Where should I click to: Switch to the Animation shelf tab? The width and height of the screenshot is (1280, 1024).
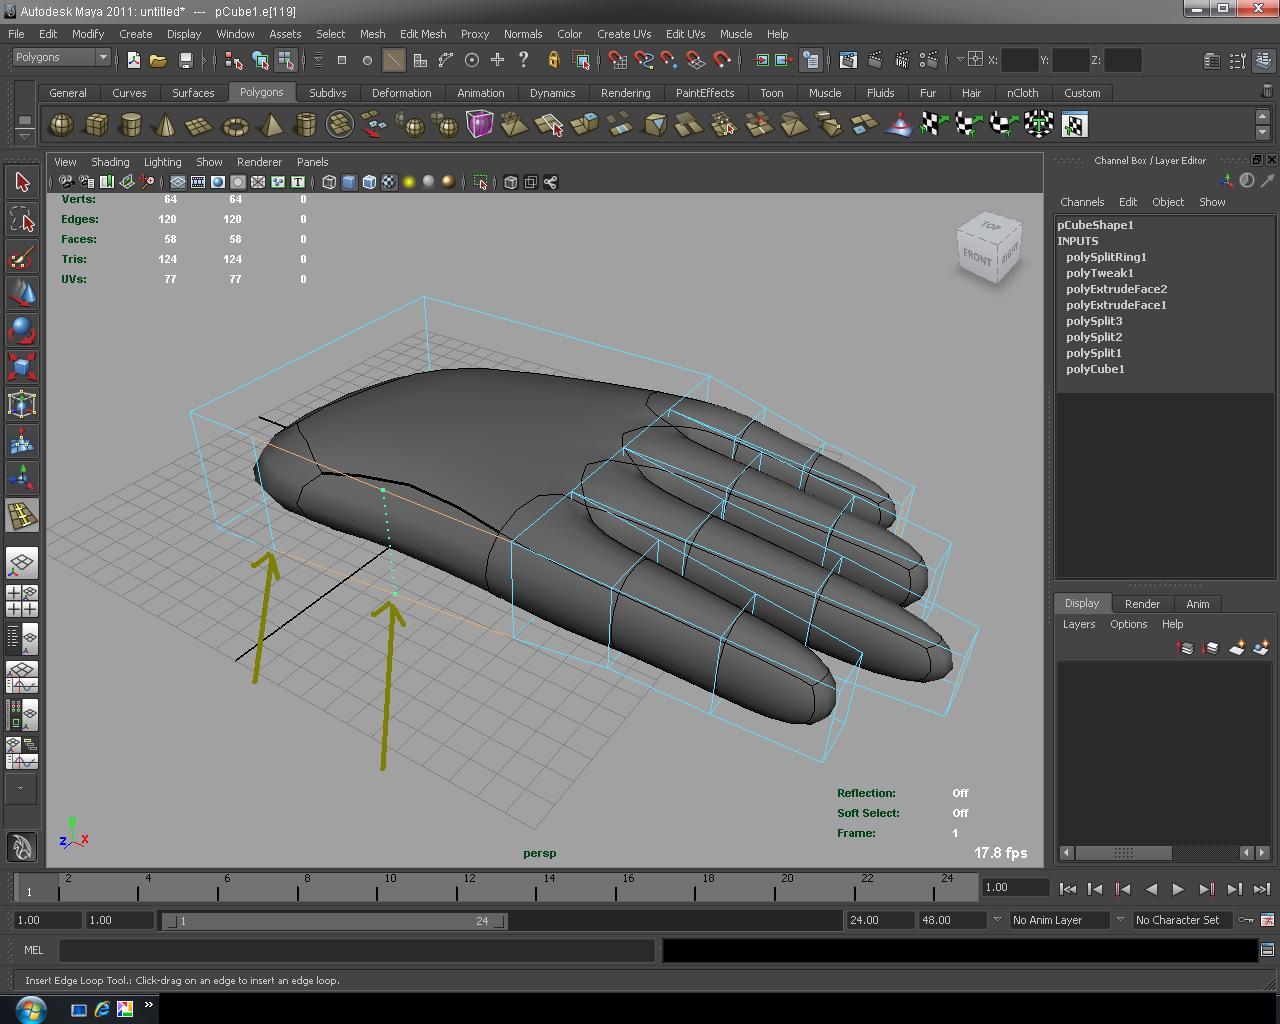pos(481,93)
